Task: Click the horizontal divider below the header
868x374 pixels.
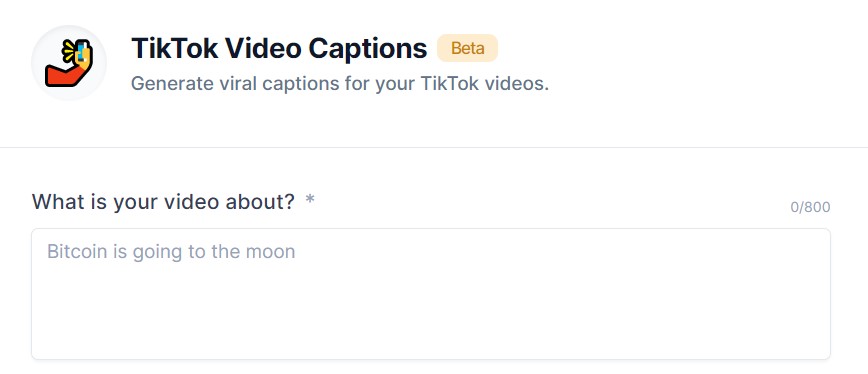Action: click(434, 147)
